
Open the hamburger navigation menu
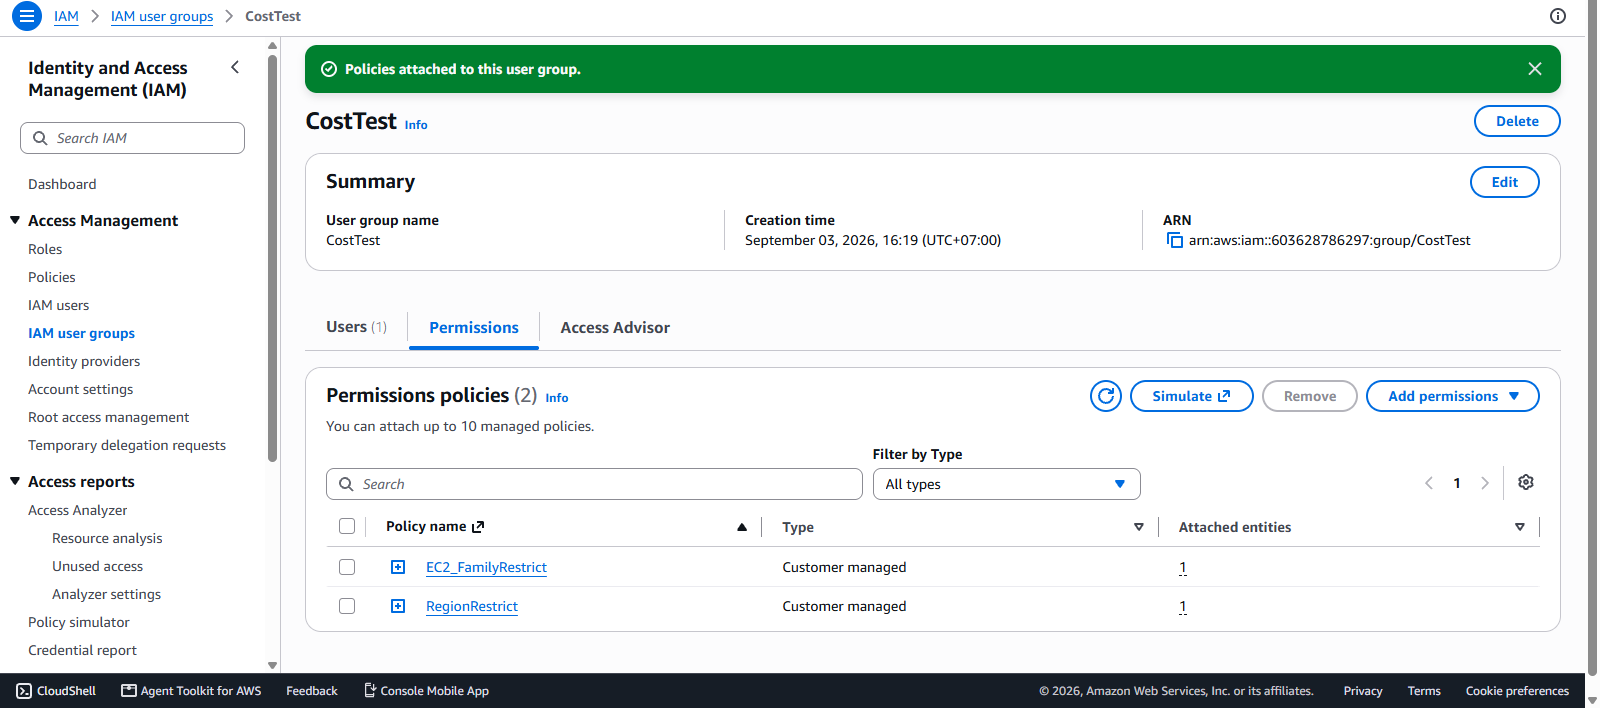[x=27, y=16]
